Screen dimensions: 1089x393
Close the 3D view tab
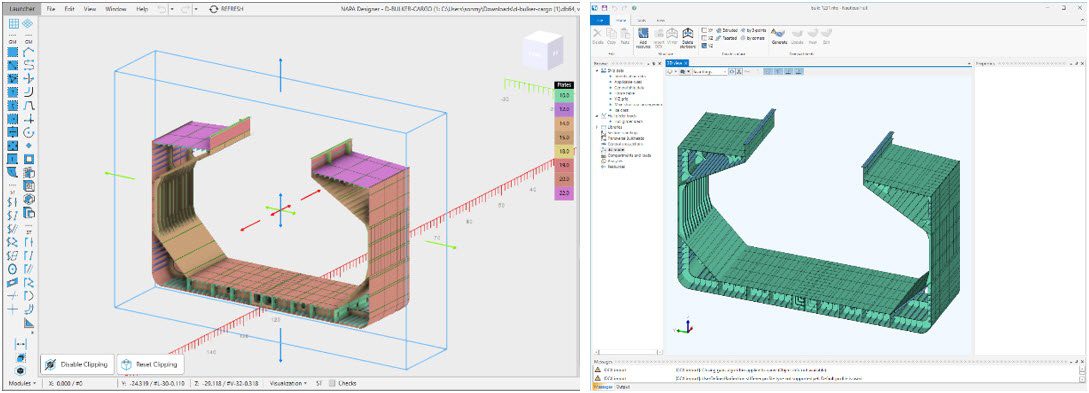click(x=686, y=63)
